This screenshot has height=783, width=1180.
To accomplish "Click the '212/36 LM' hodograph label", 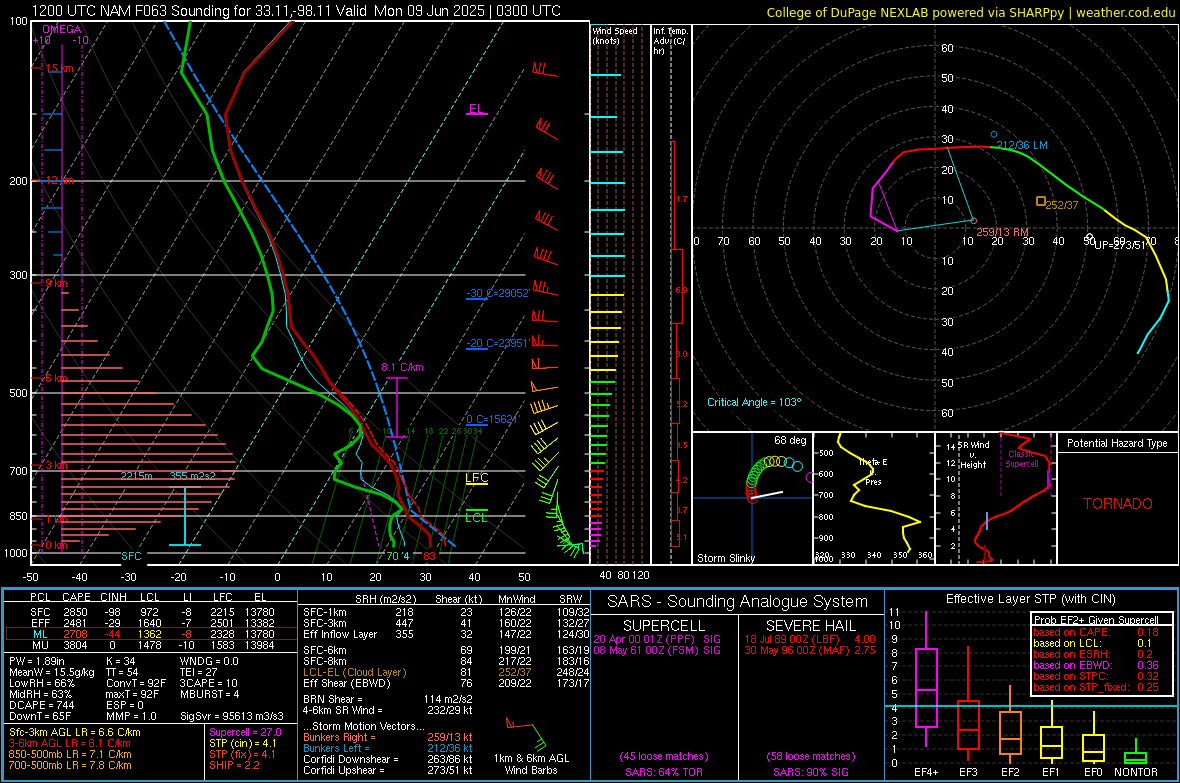I will 1022,145.
